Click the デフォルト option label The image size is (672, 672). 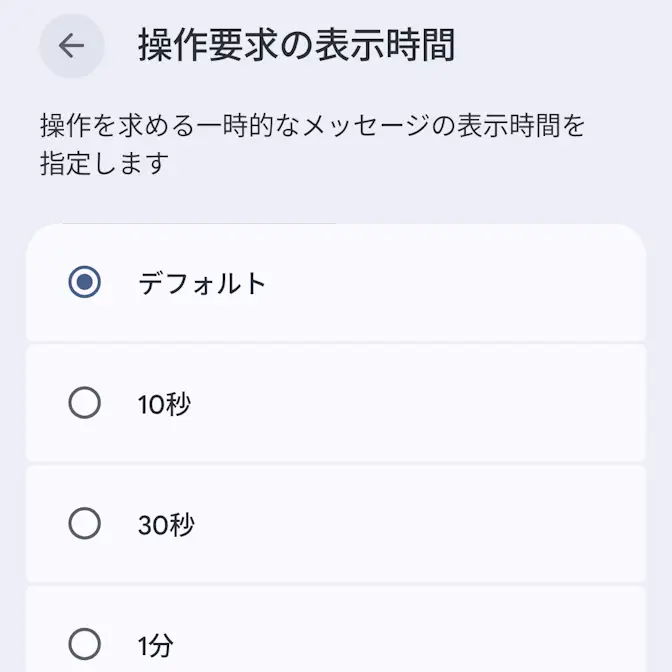202,283
